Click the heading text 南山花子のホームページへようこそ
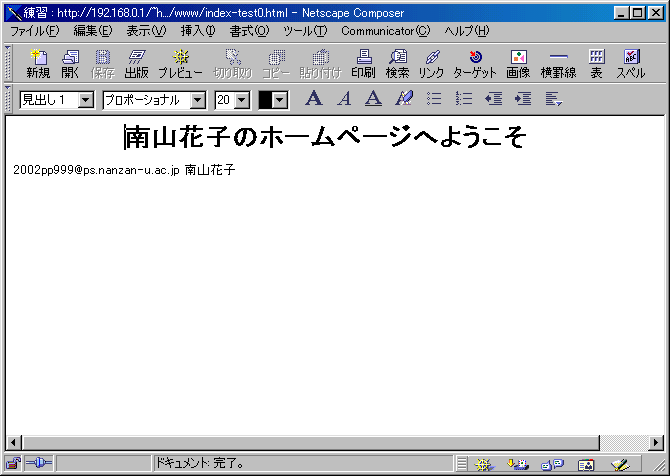670x476 pixels. pos(325,137)
